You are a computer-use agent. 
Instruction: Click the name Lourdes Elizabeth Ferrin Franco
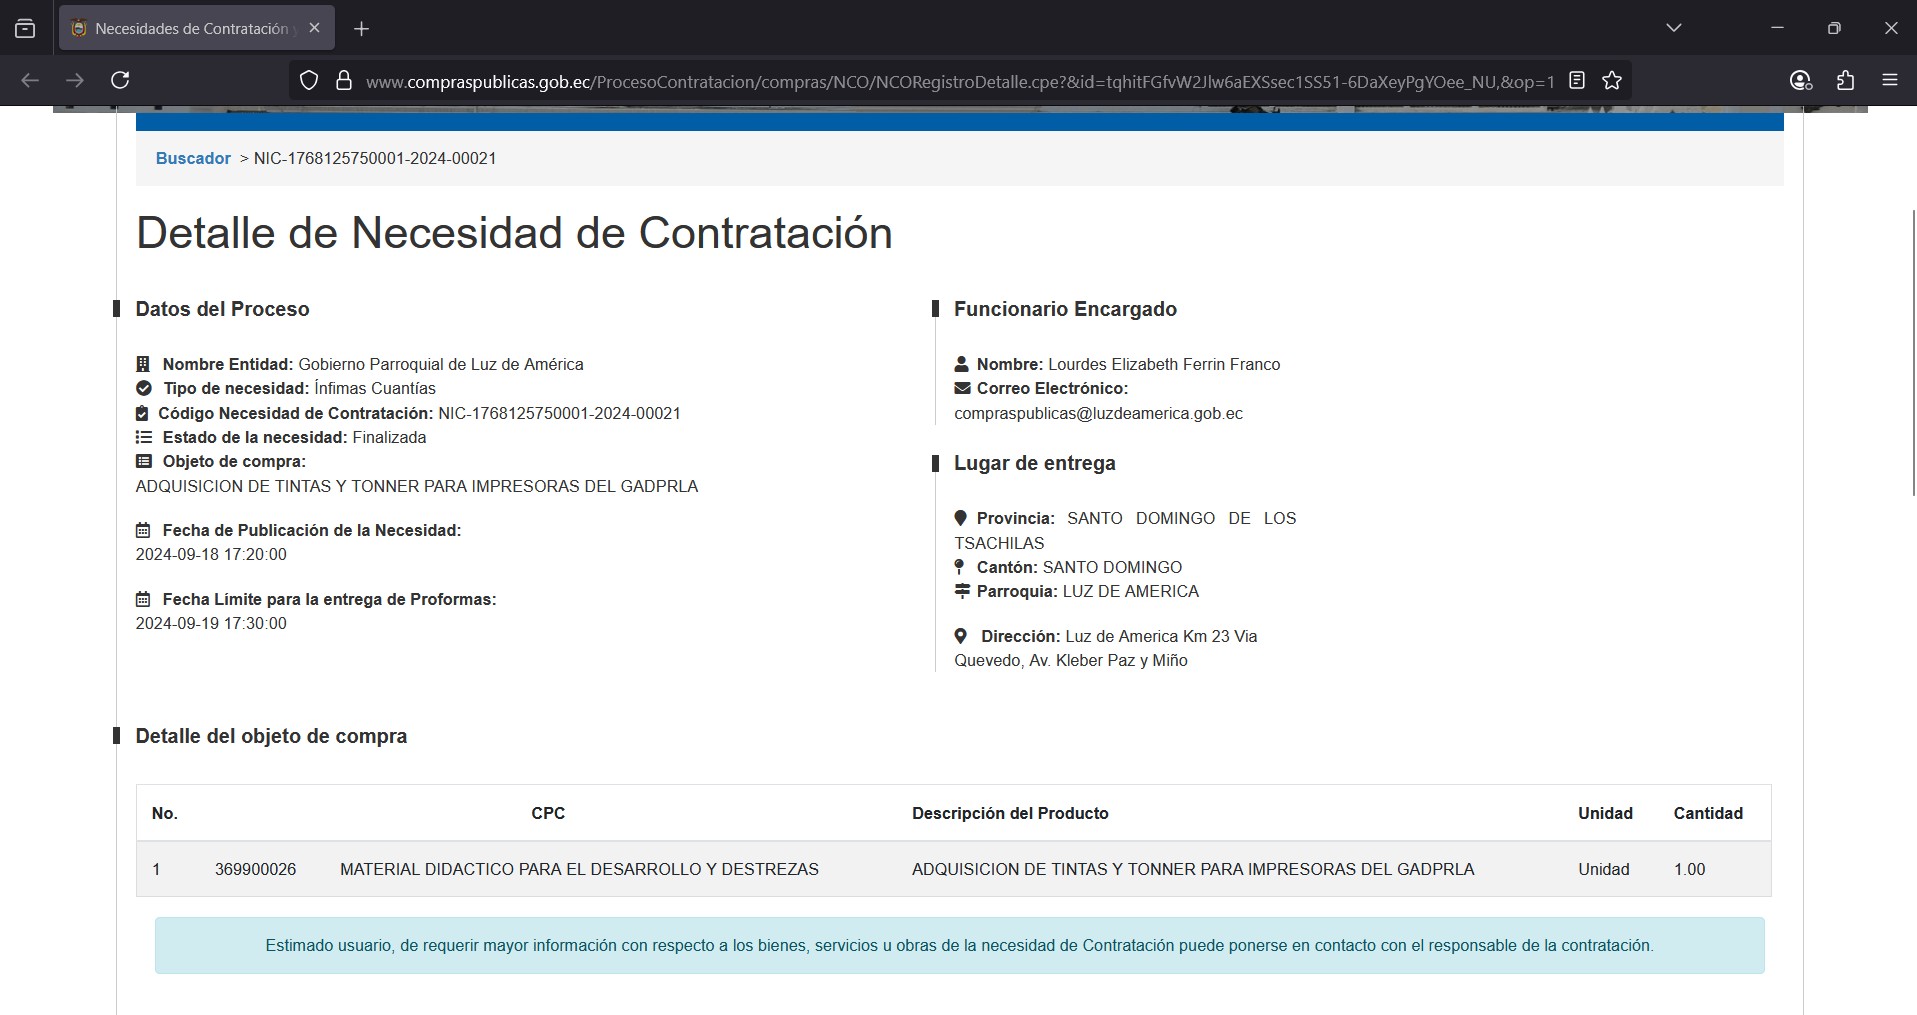click(1164, 364)
